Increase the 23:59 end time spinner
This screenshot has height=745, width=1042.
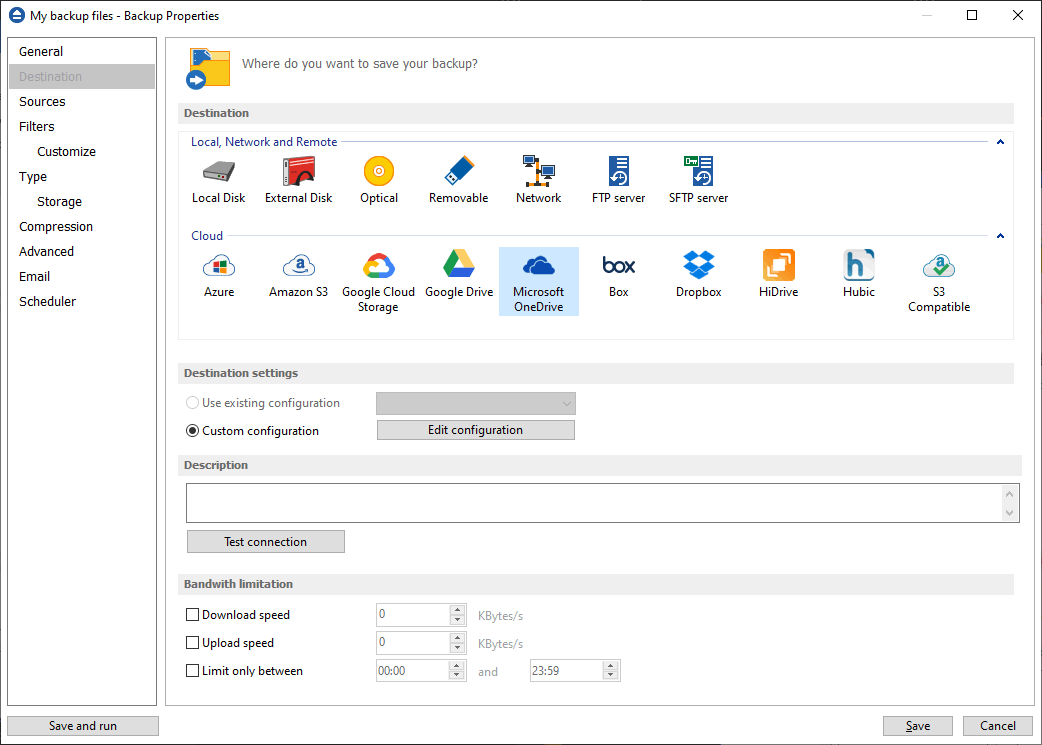611,665
